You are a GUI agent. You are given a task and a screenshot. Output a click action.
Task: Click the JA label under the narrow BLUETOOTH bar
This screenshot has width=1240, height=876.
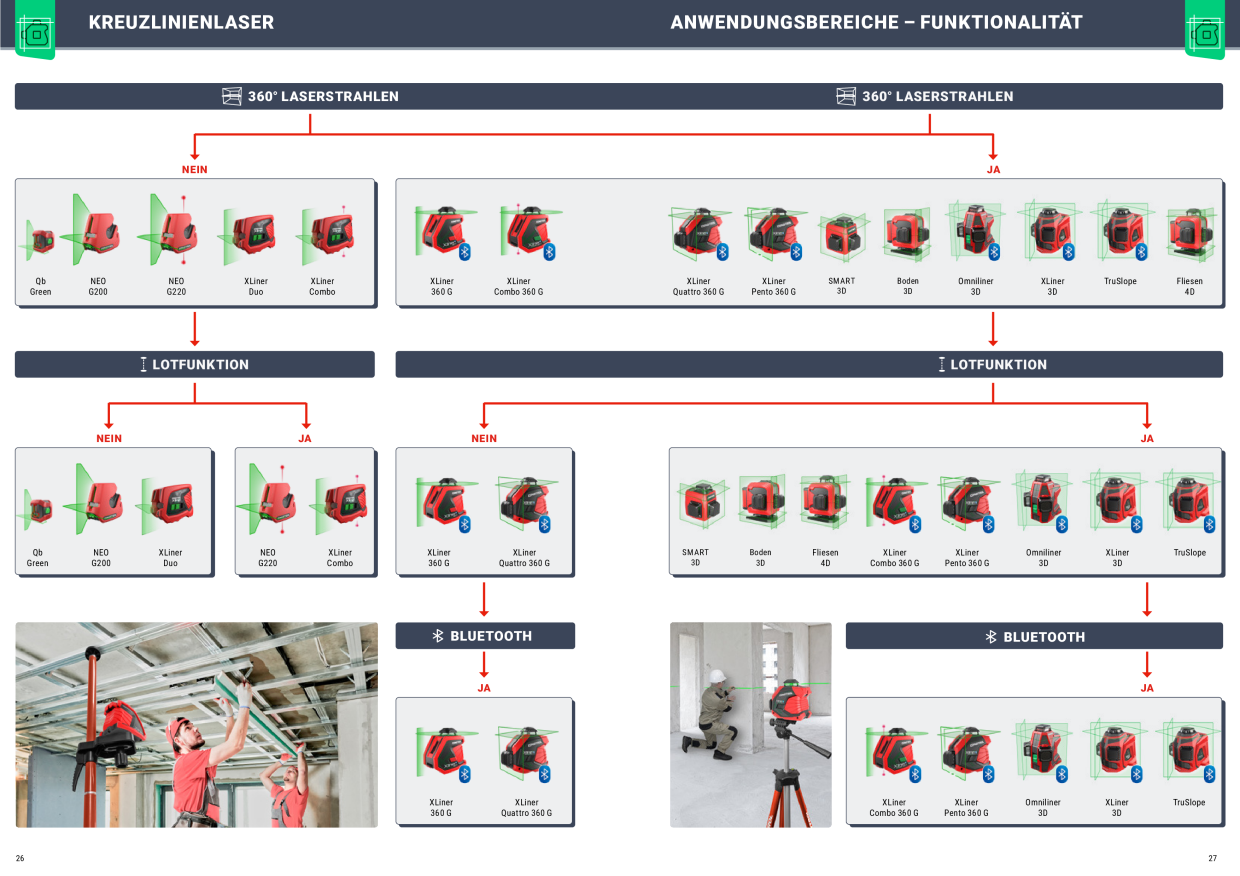[484, 688]
